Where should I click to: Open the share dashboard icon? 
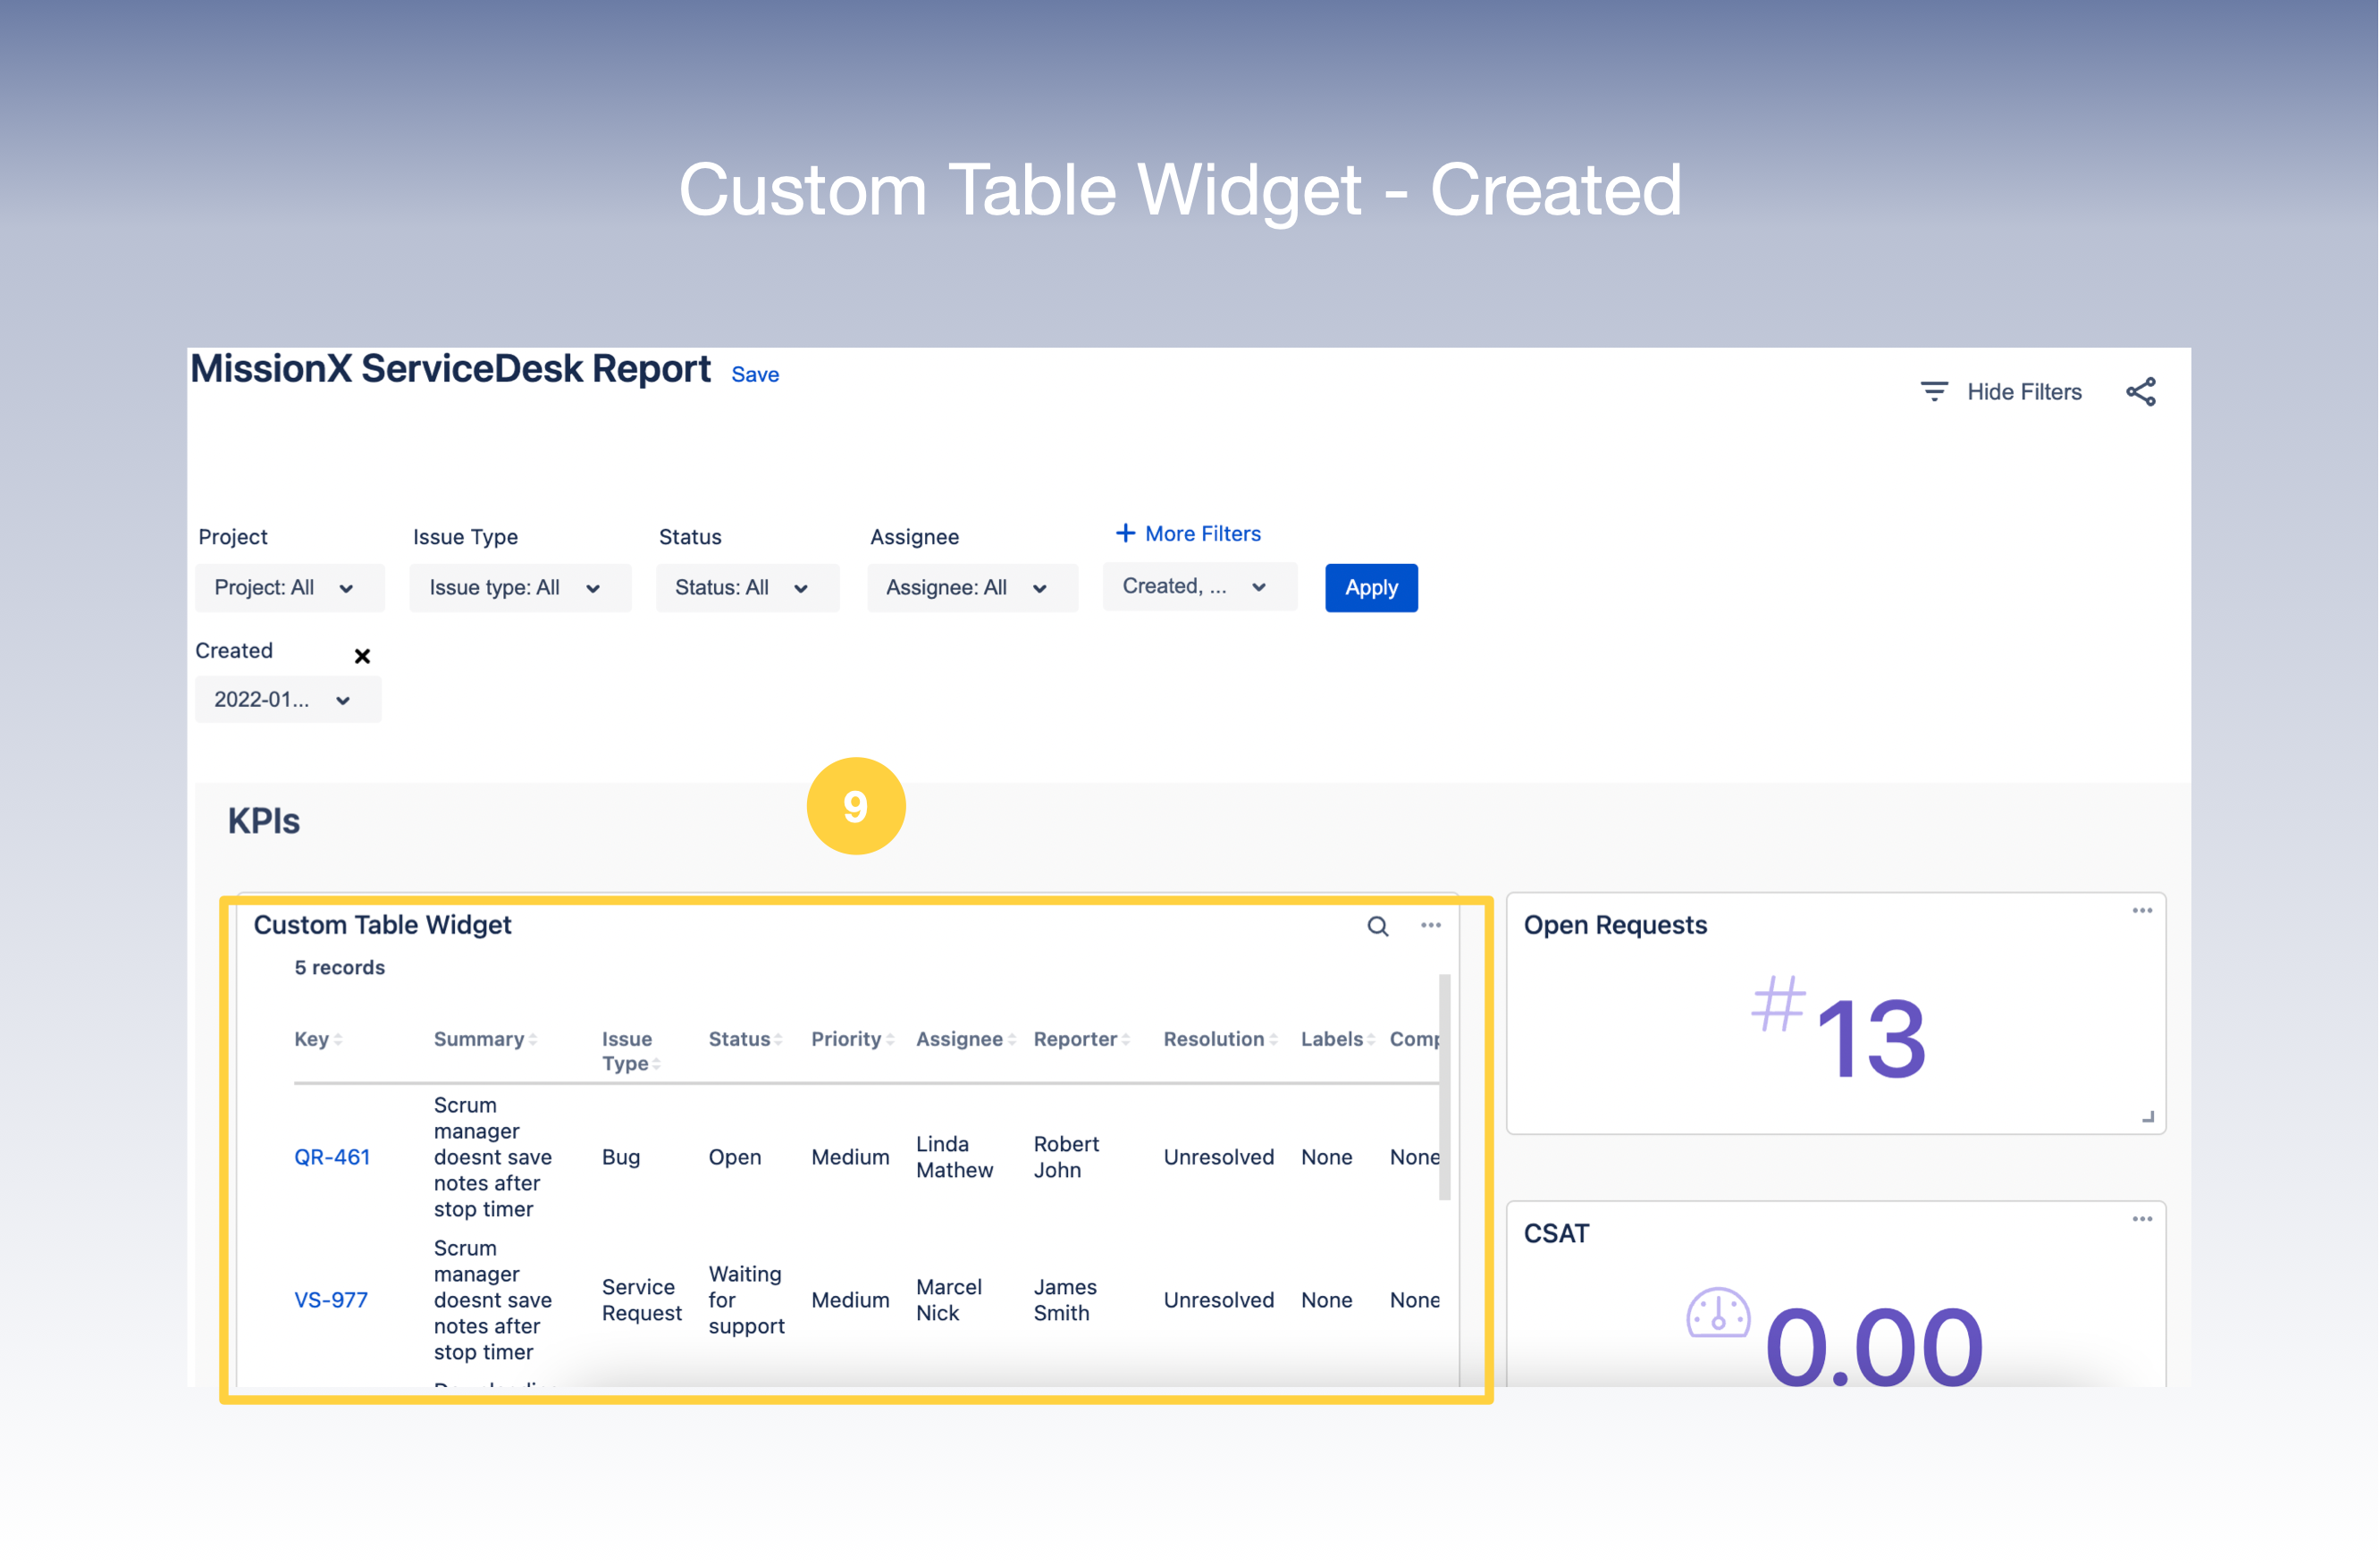pyautogui.click(x=2142, y=391)
